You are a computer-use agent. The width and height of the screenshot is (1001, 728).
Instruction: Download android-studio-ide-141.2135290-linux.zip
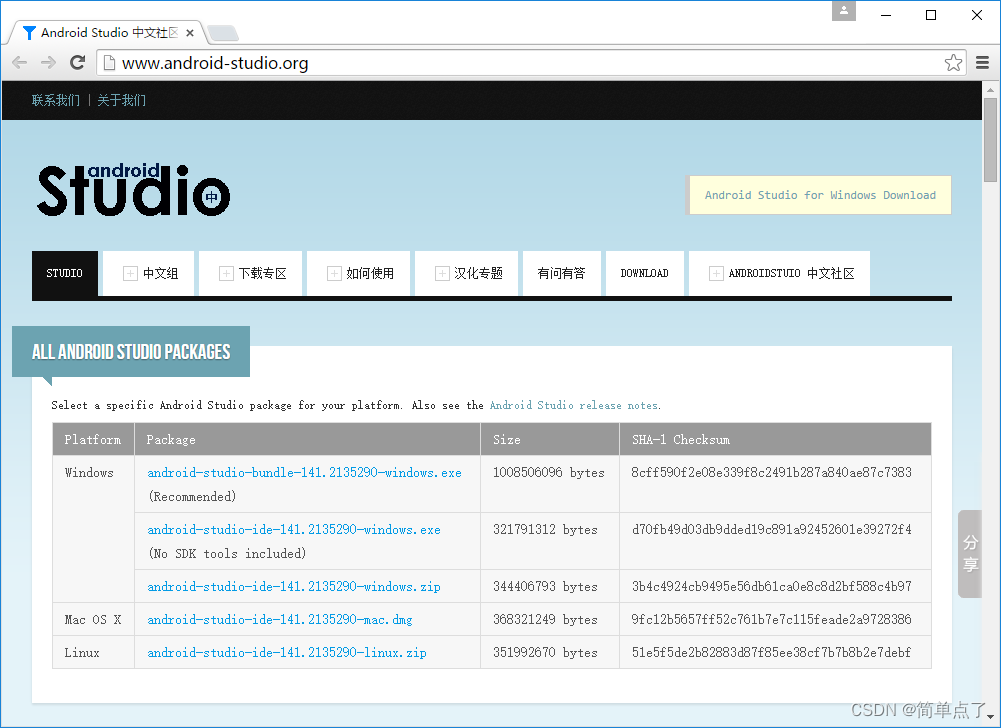[x=287, y=653]
